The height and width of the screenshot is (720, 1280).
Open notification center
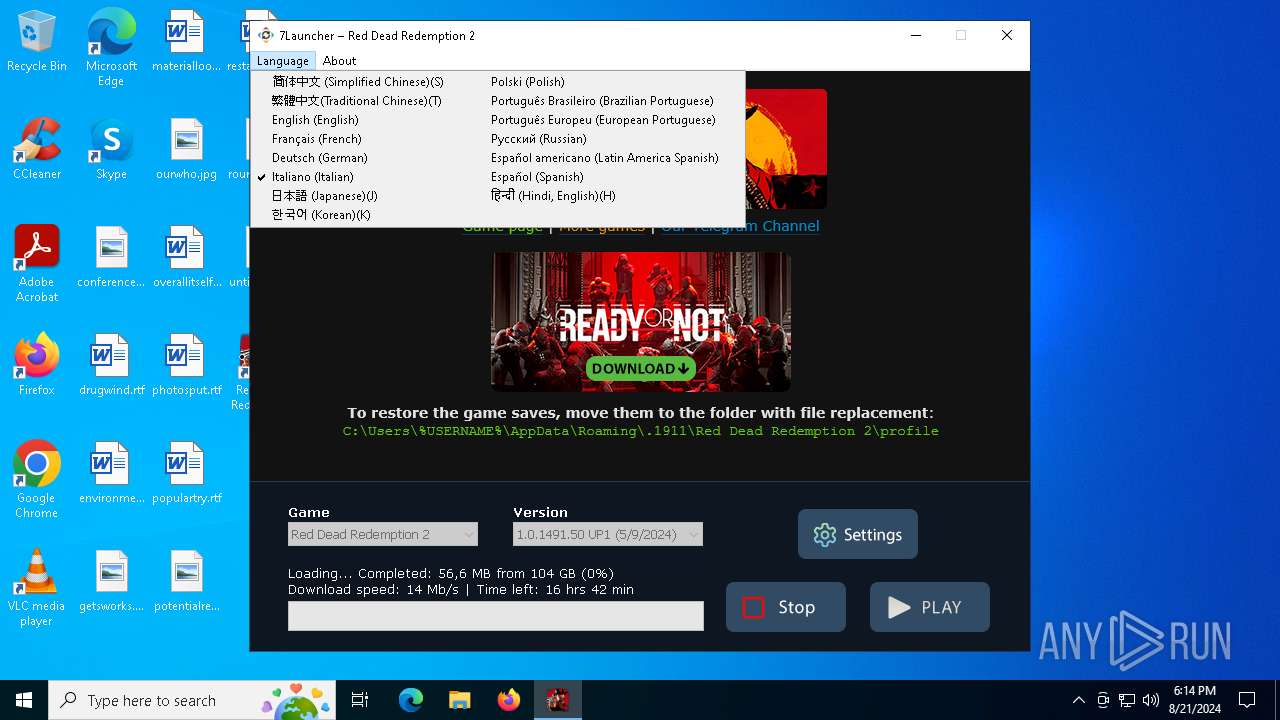point(1247,700)
